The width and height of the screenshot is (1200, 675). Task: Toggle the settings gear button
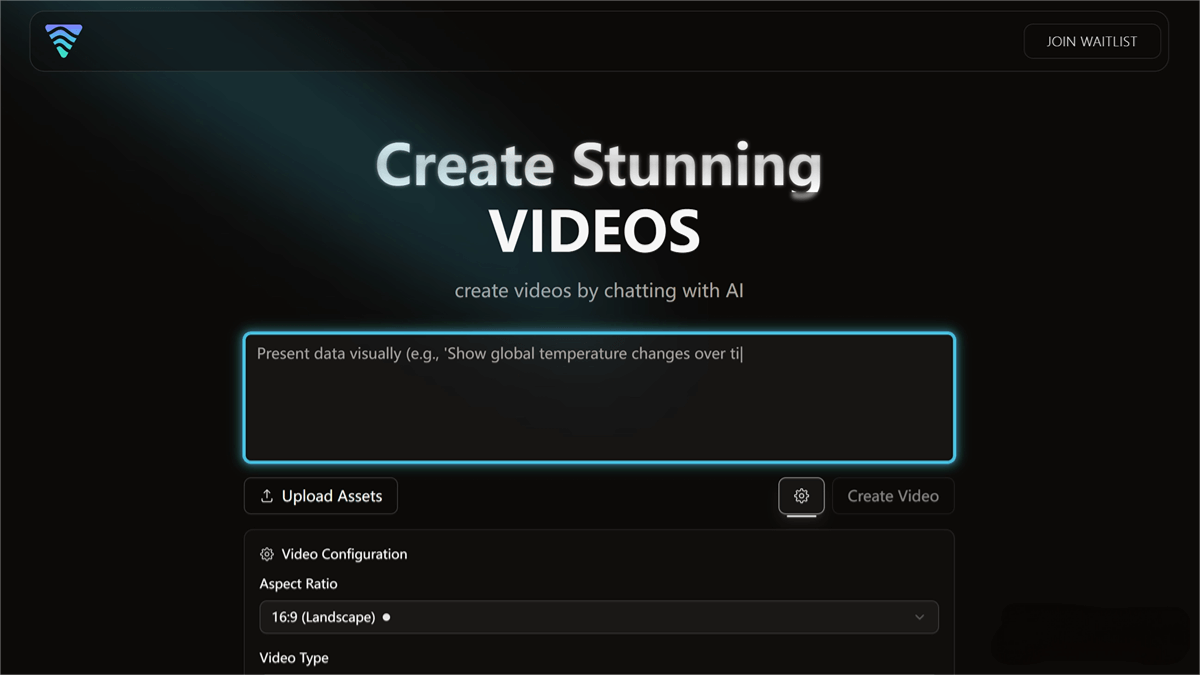[x=801, y=496]
